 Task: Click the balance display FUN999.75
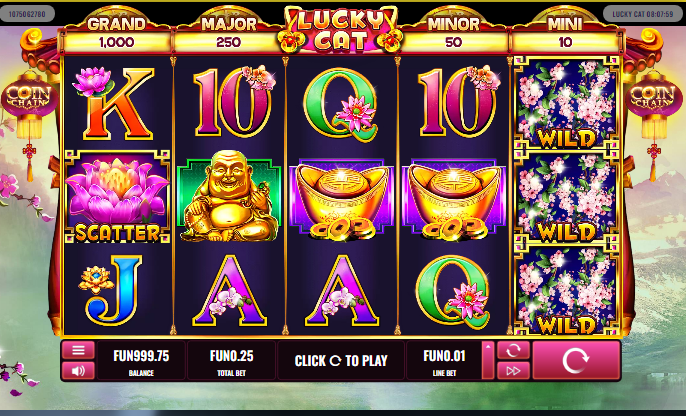[x=141, y=360]
